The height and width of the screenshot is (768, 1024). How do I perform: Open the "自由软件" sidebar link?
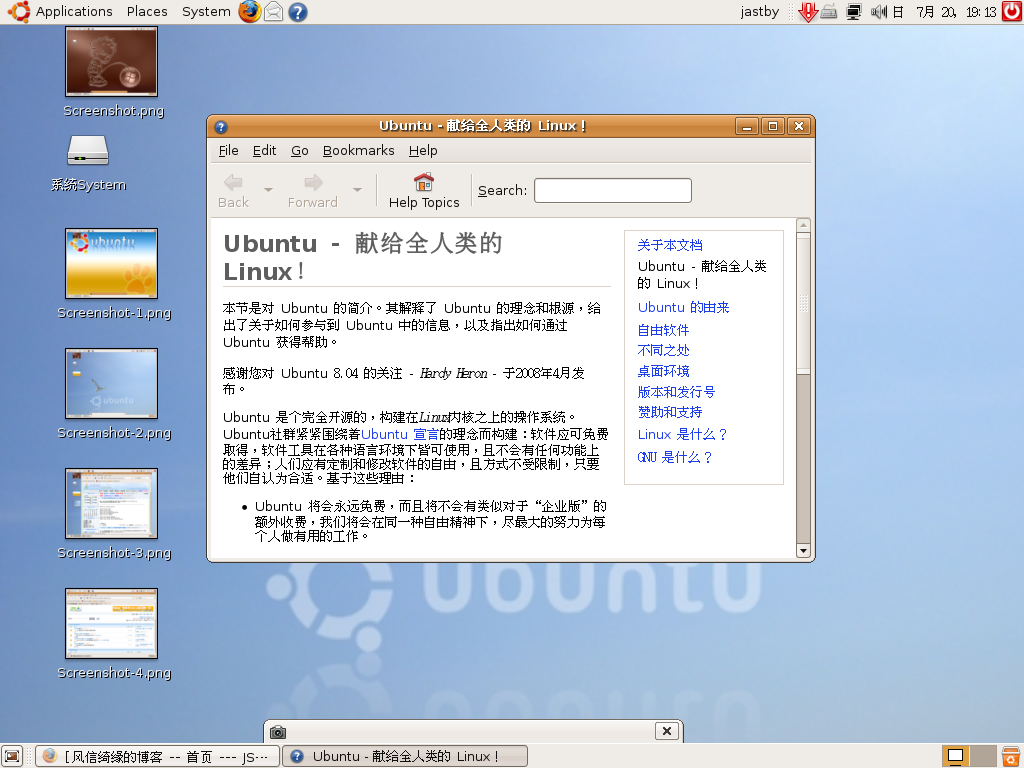(x=663, y=329)
